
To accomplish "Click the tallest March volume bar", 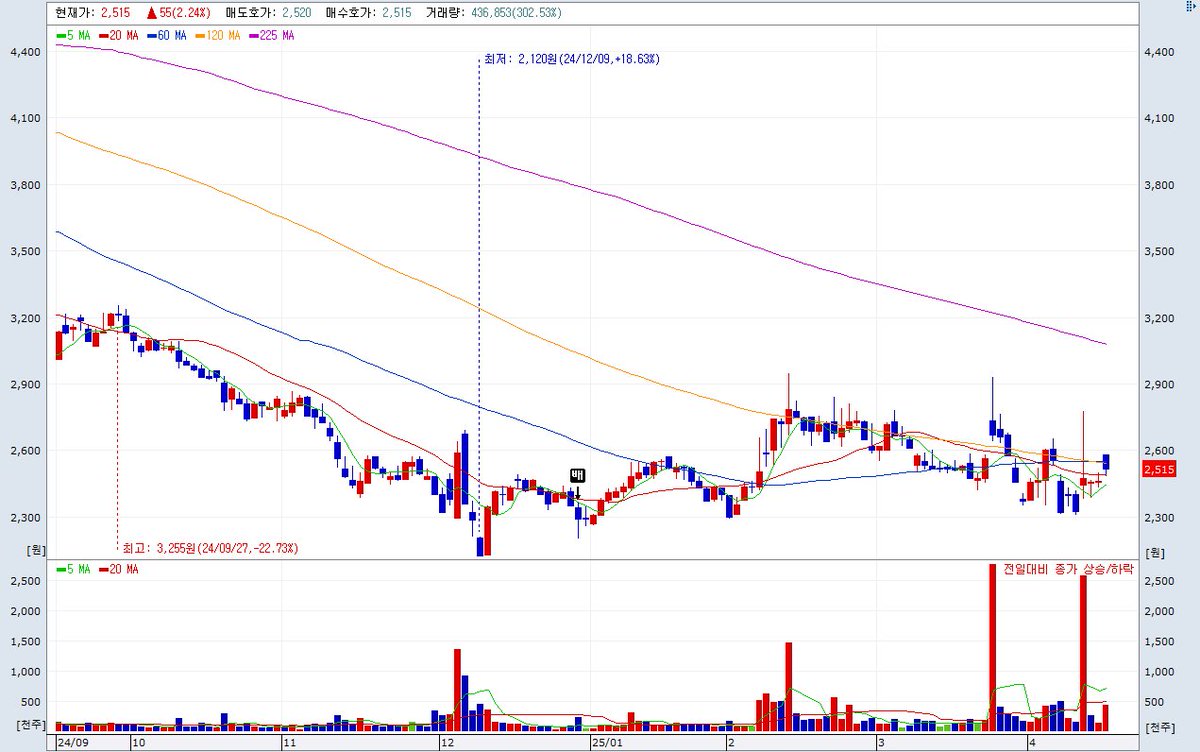I will pos(993,648).
